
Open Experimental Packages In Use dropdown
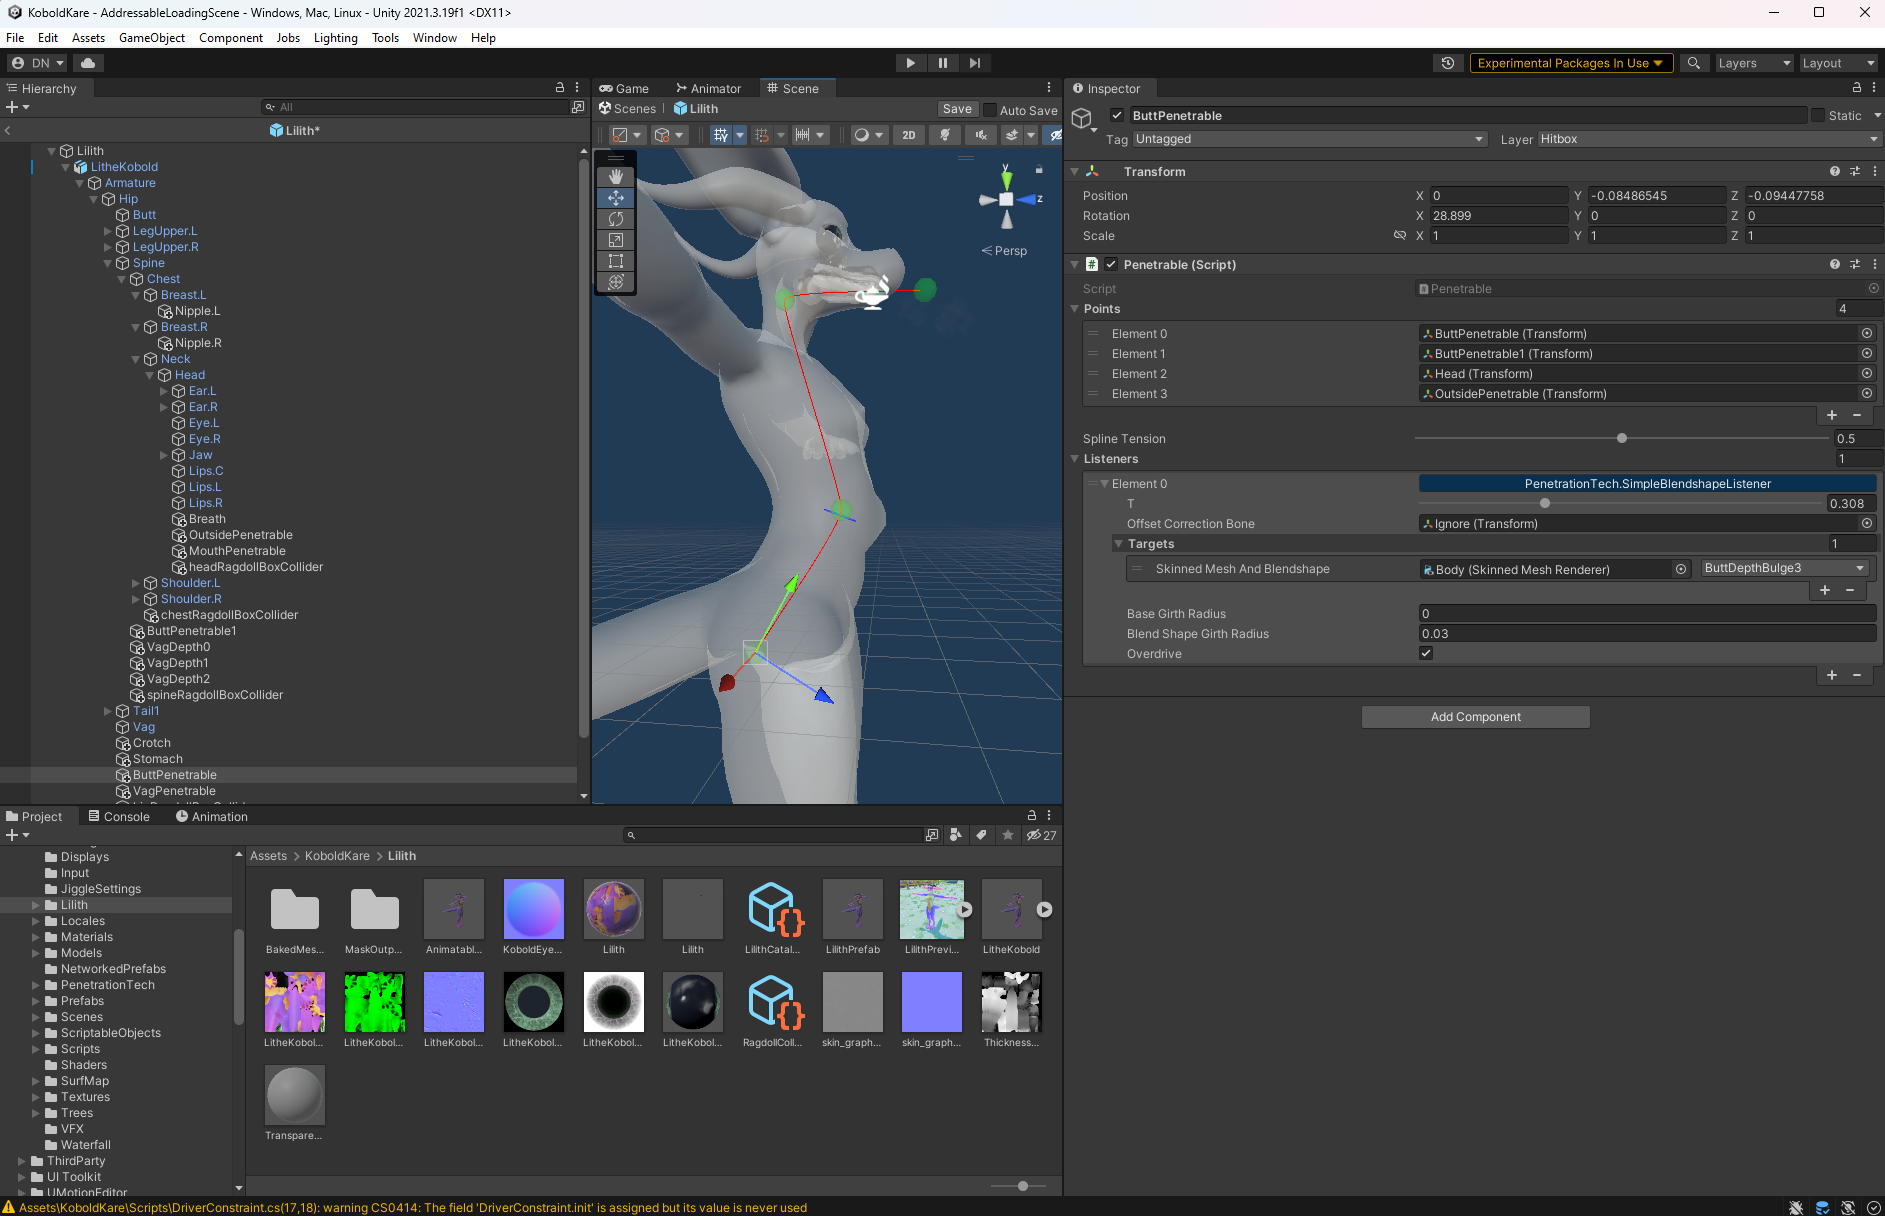tap(1570, 63)
